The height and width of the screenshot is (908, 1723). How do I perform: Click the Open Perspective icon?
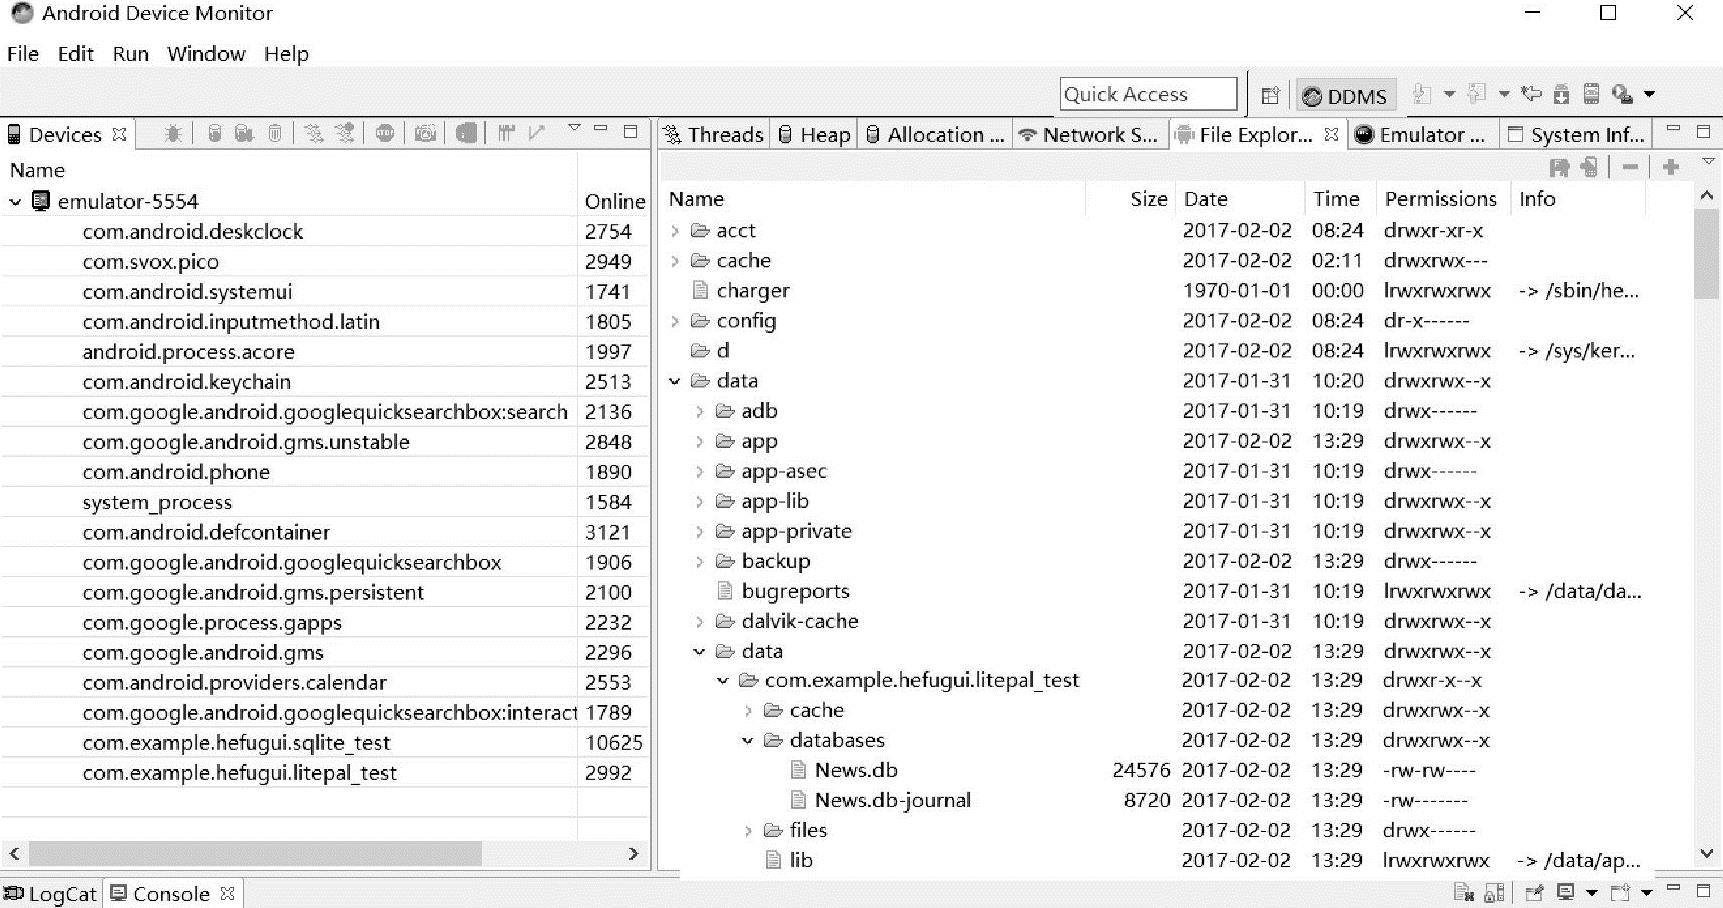tap(1270, 95)
